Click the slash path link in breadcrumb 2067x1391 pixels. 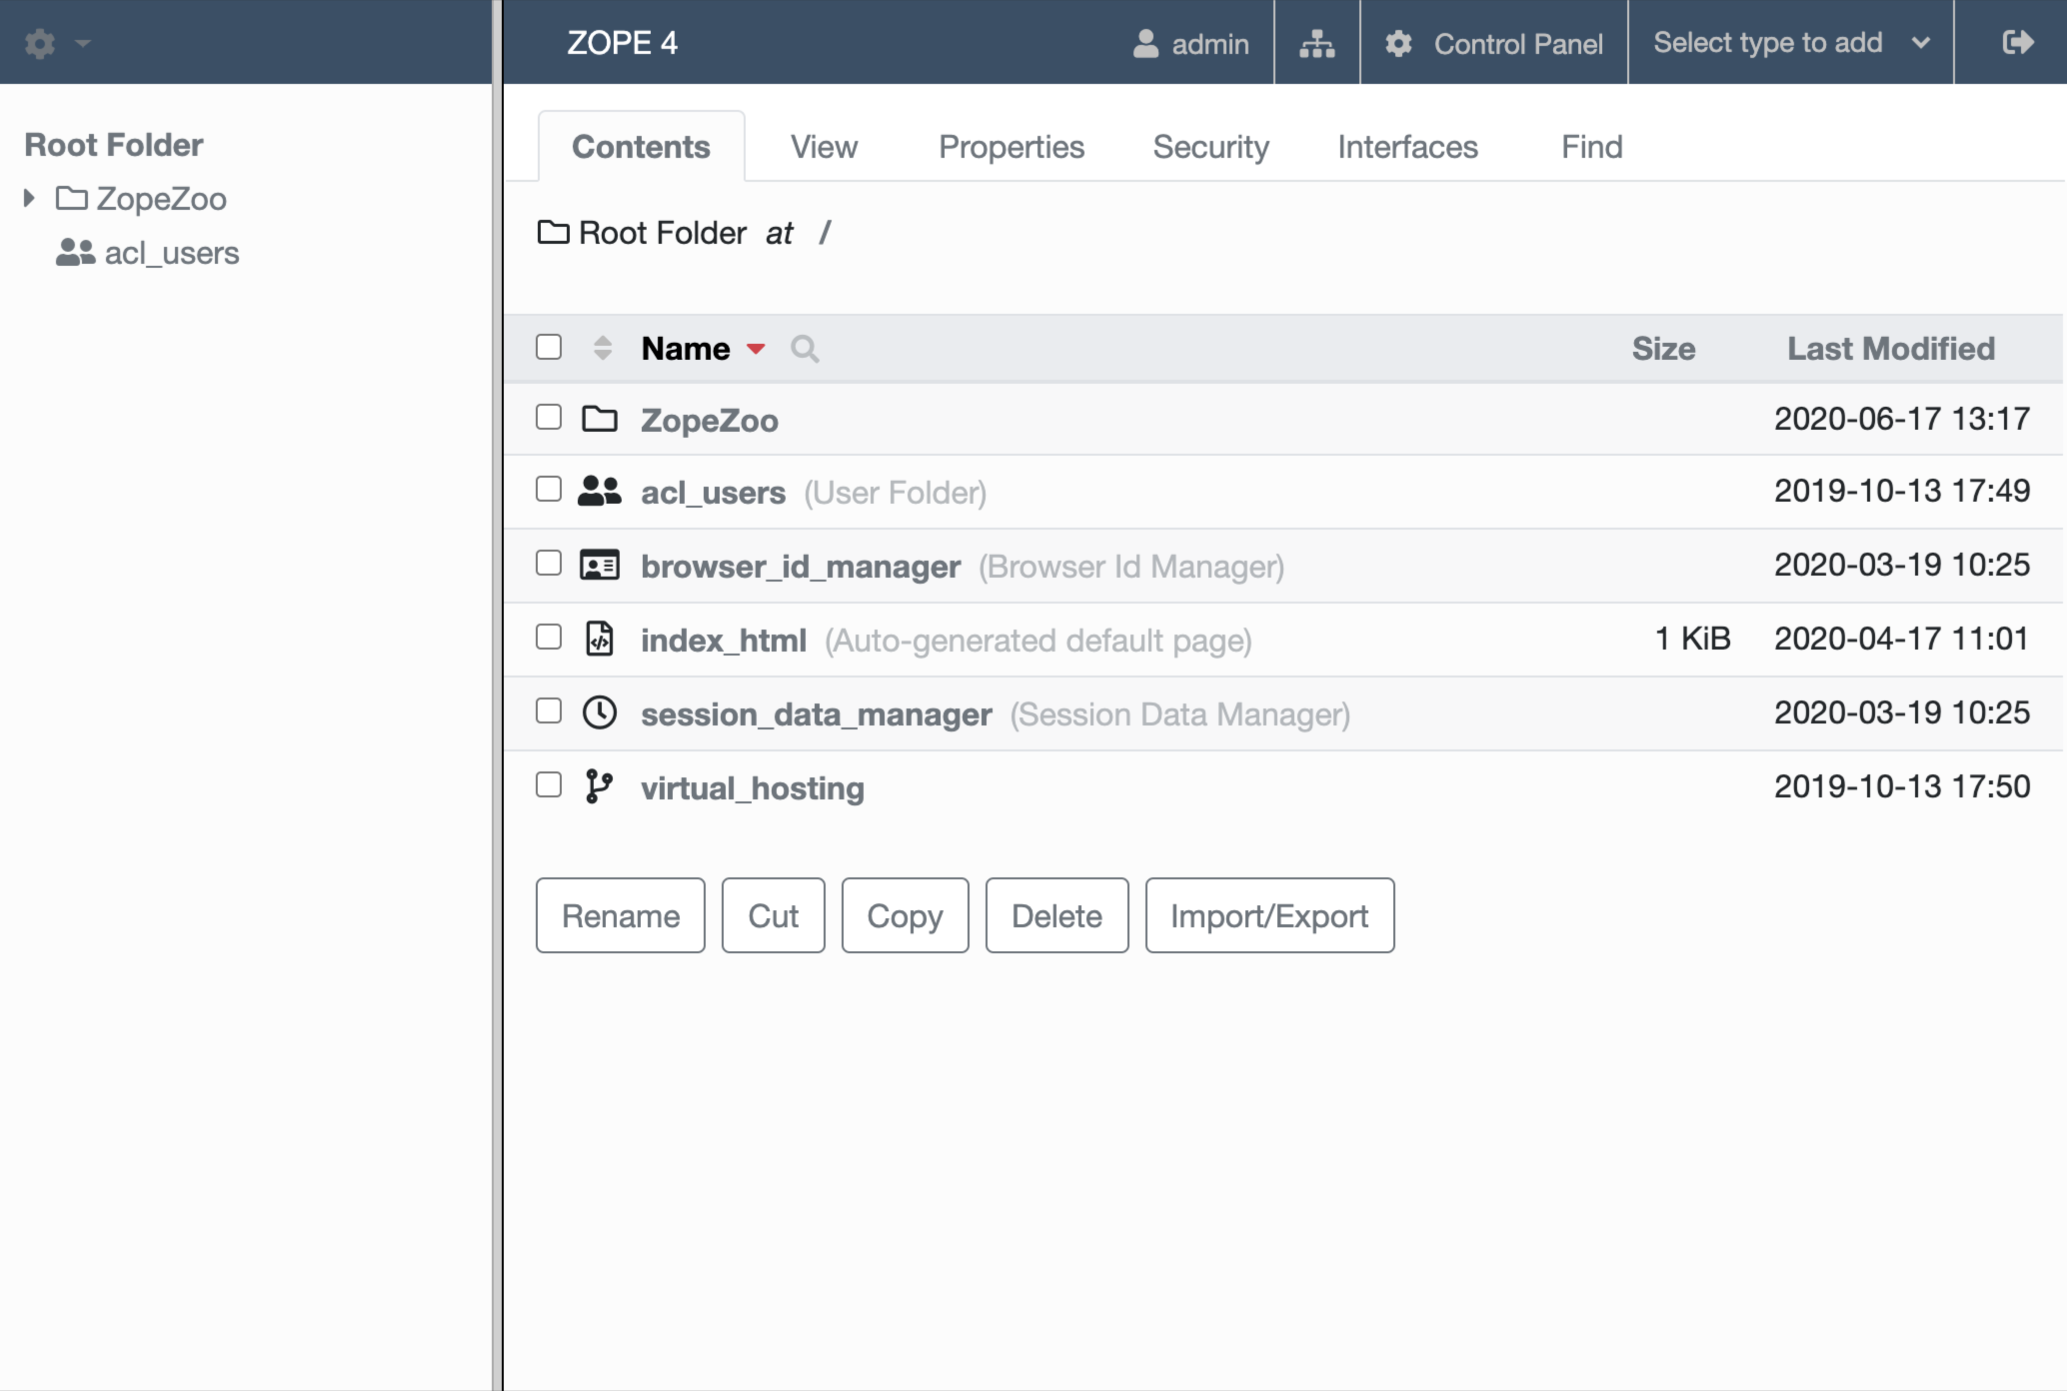824,232
